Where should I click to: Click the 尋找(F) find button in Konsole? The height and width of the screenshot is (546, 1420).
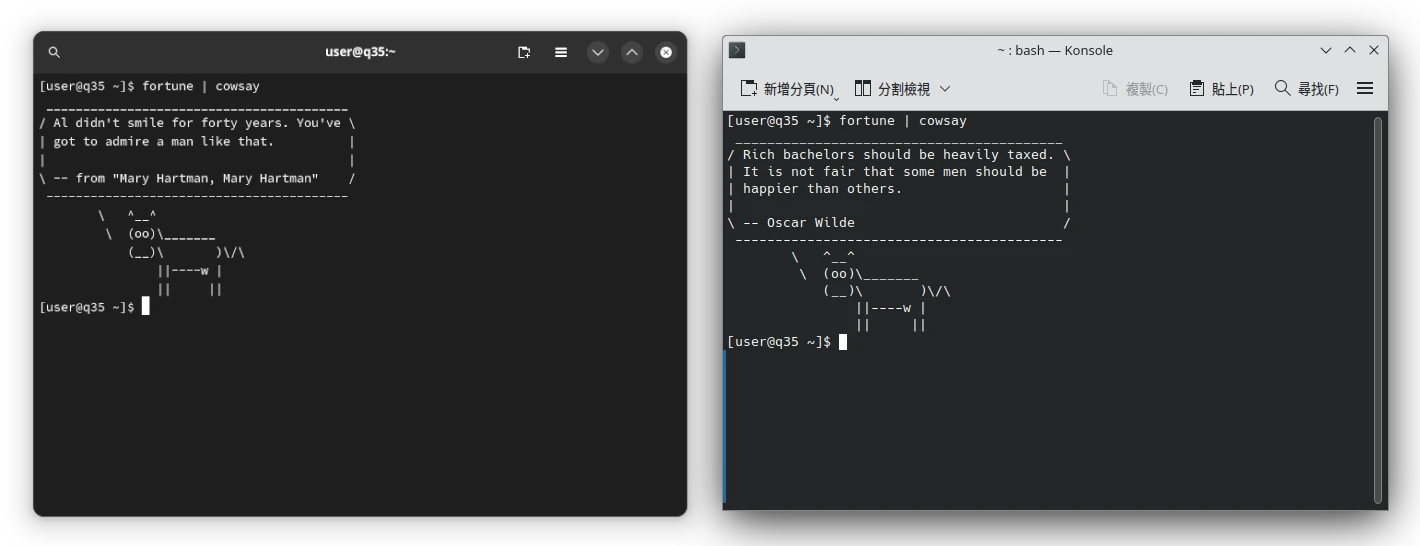click(1306, 89)
